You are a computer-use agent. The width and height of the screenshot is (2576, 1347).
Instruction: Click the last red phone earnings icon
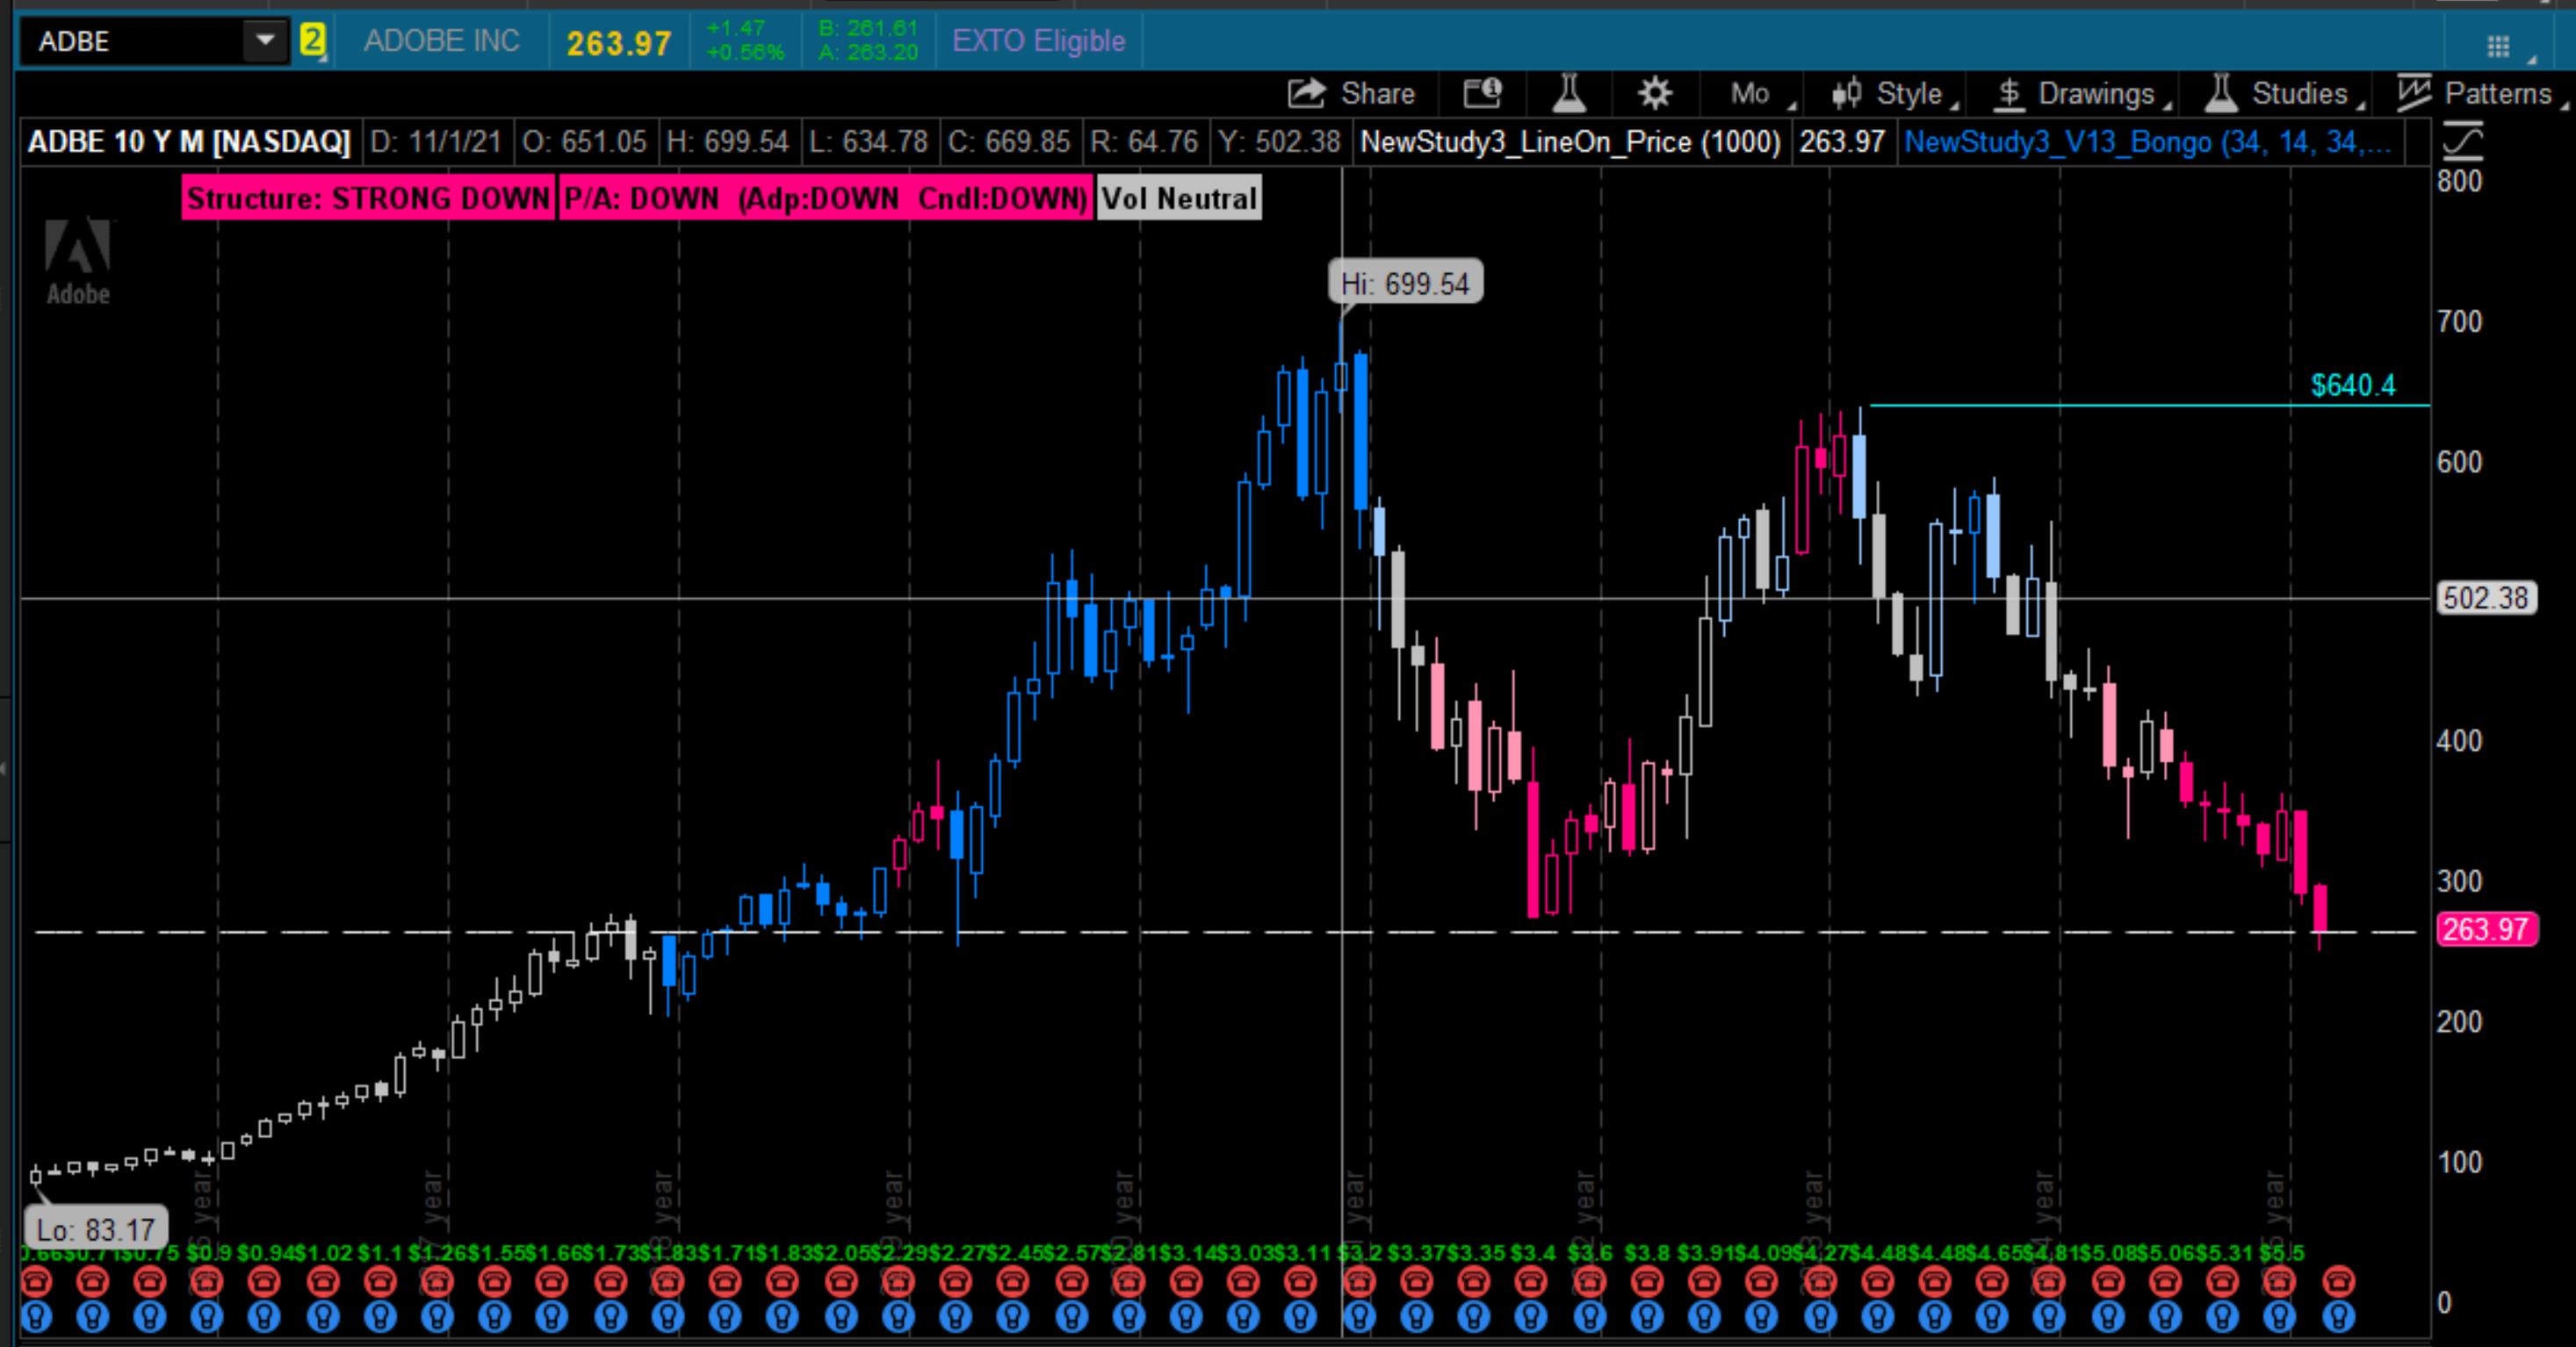coord(2338,1281)
